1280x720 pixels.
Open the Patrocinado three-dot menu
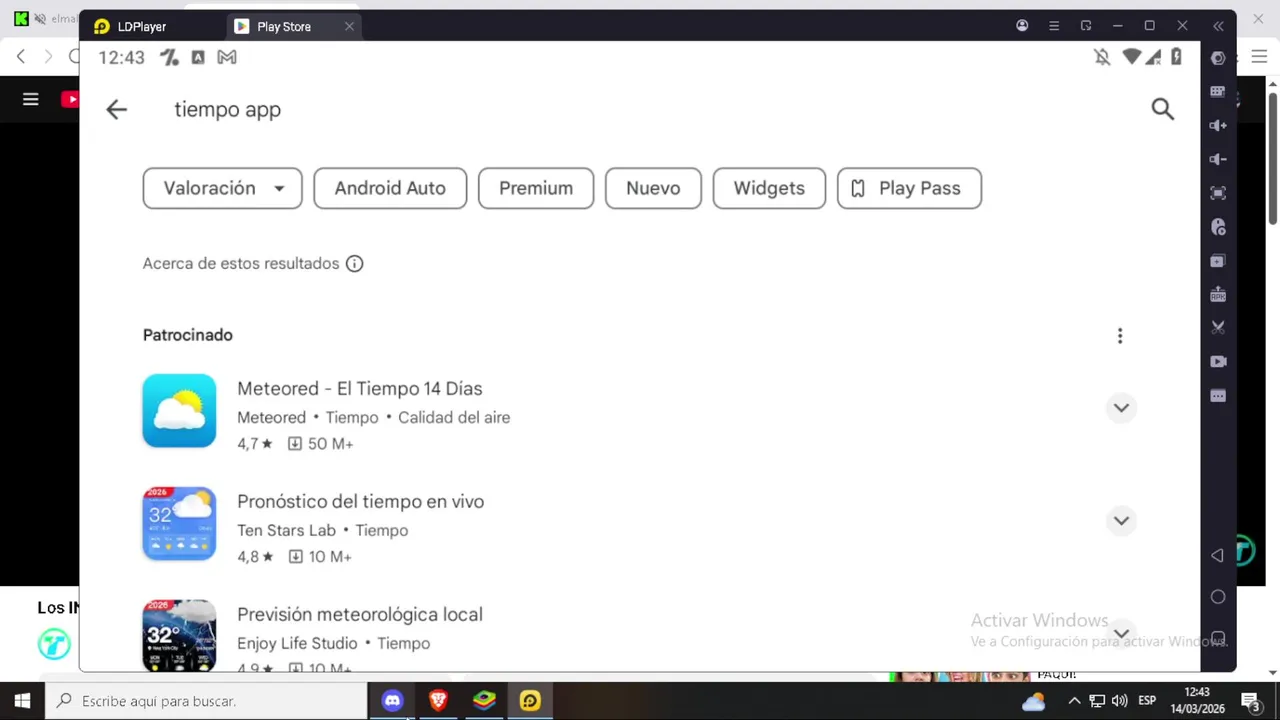[1120, 335]
